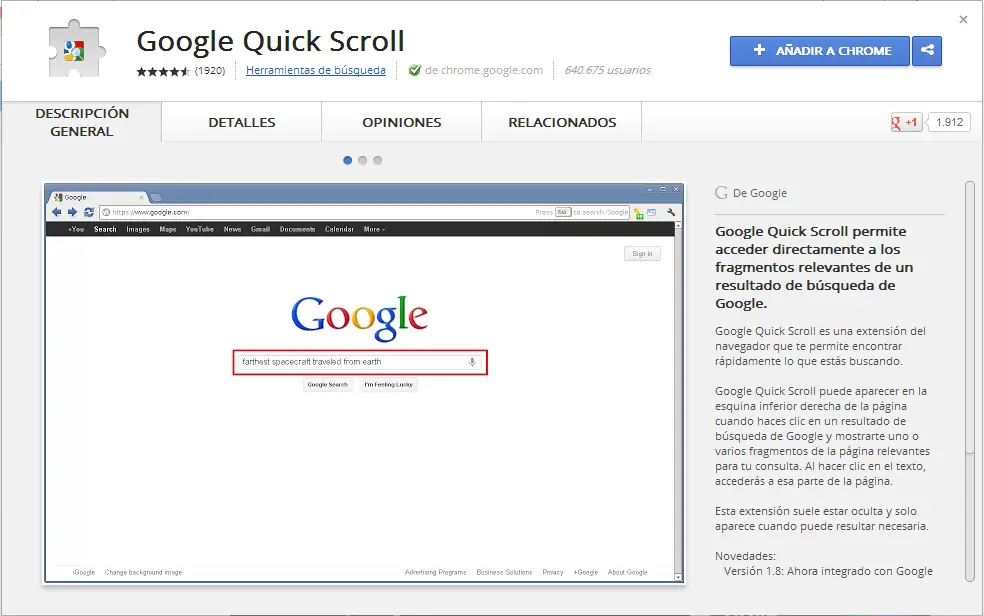Select the 'DESCRIPCIÓN GENERAL' tab
This screenshot has width=984, height=616.
coord(82,122)
